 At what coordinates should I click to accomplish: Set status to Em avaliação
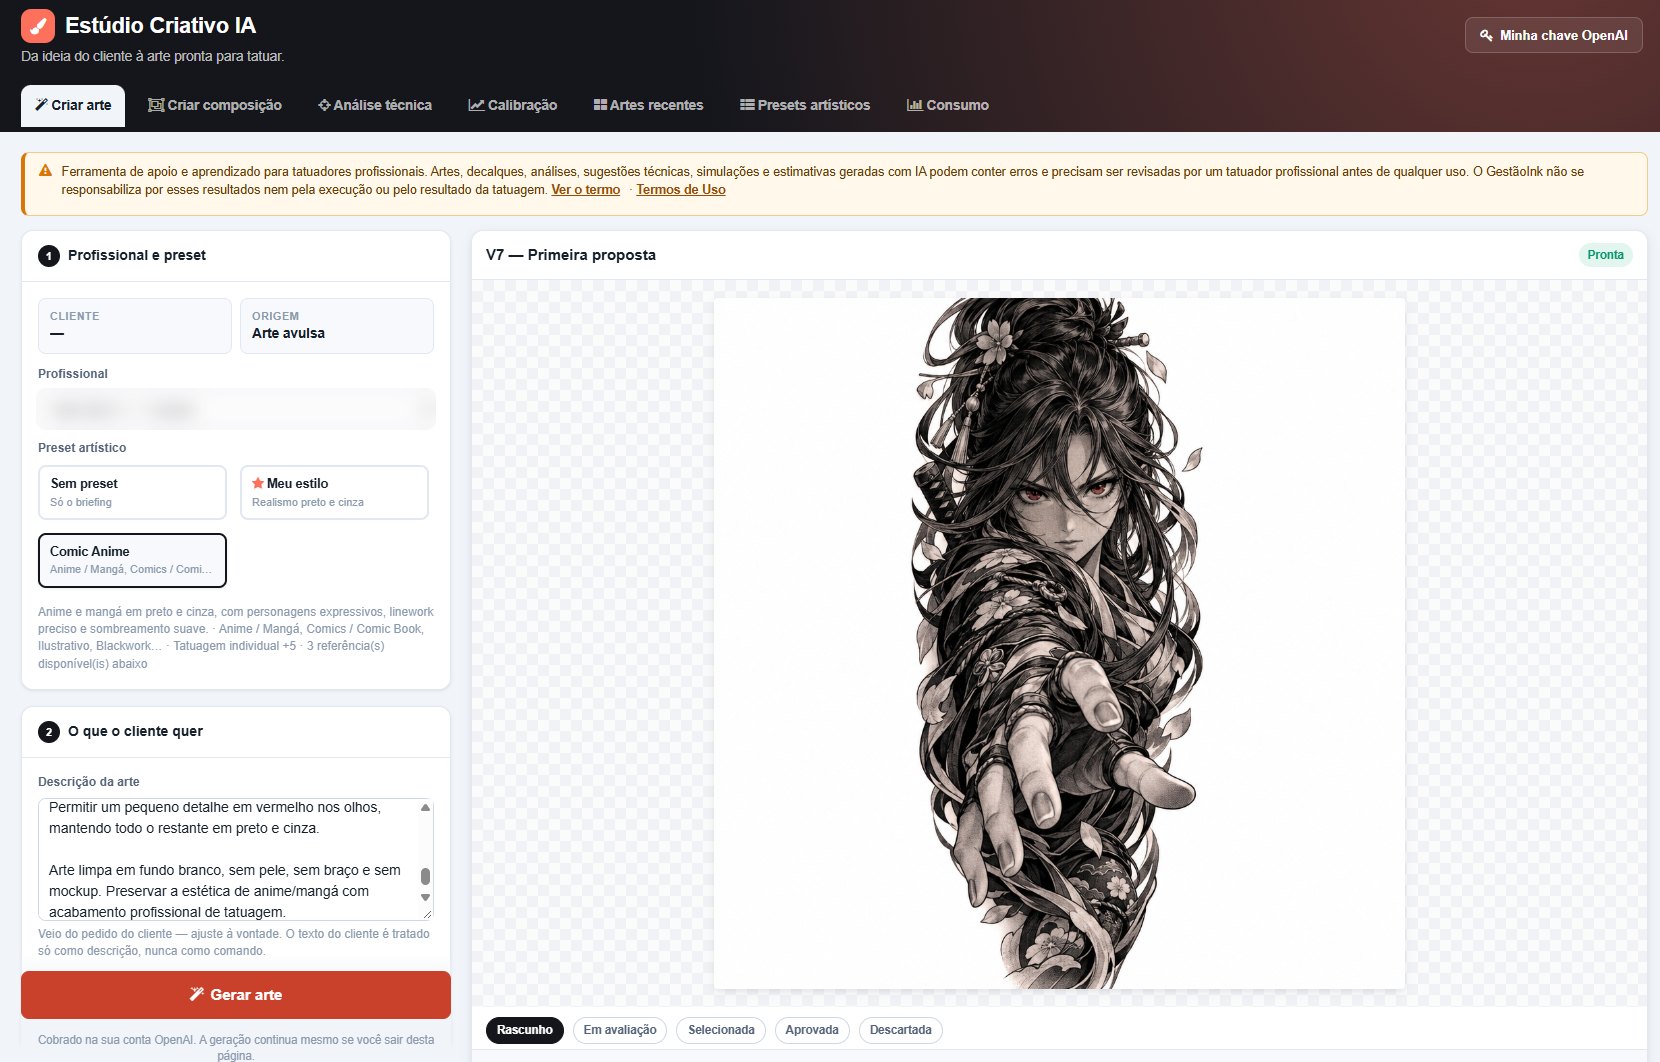tap(620, 1030)
